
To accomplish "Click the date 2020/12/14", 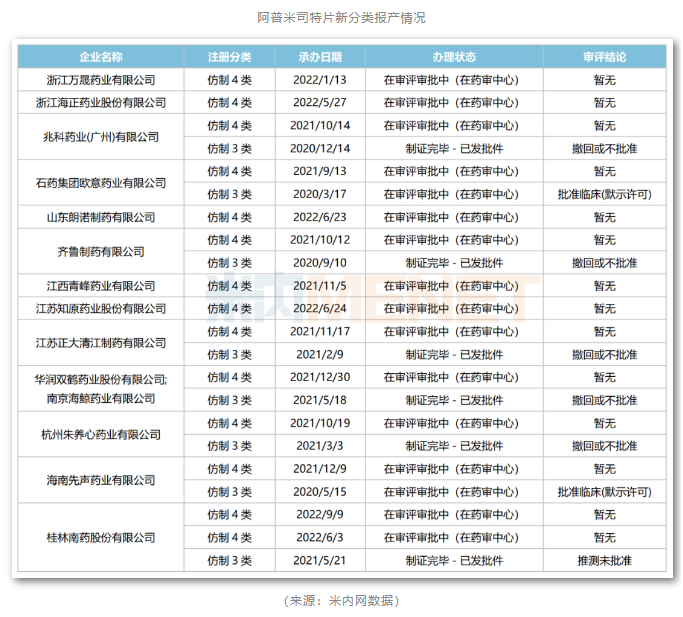I will pos(320,149).
